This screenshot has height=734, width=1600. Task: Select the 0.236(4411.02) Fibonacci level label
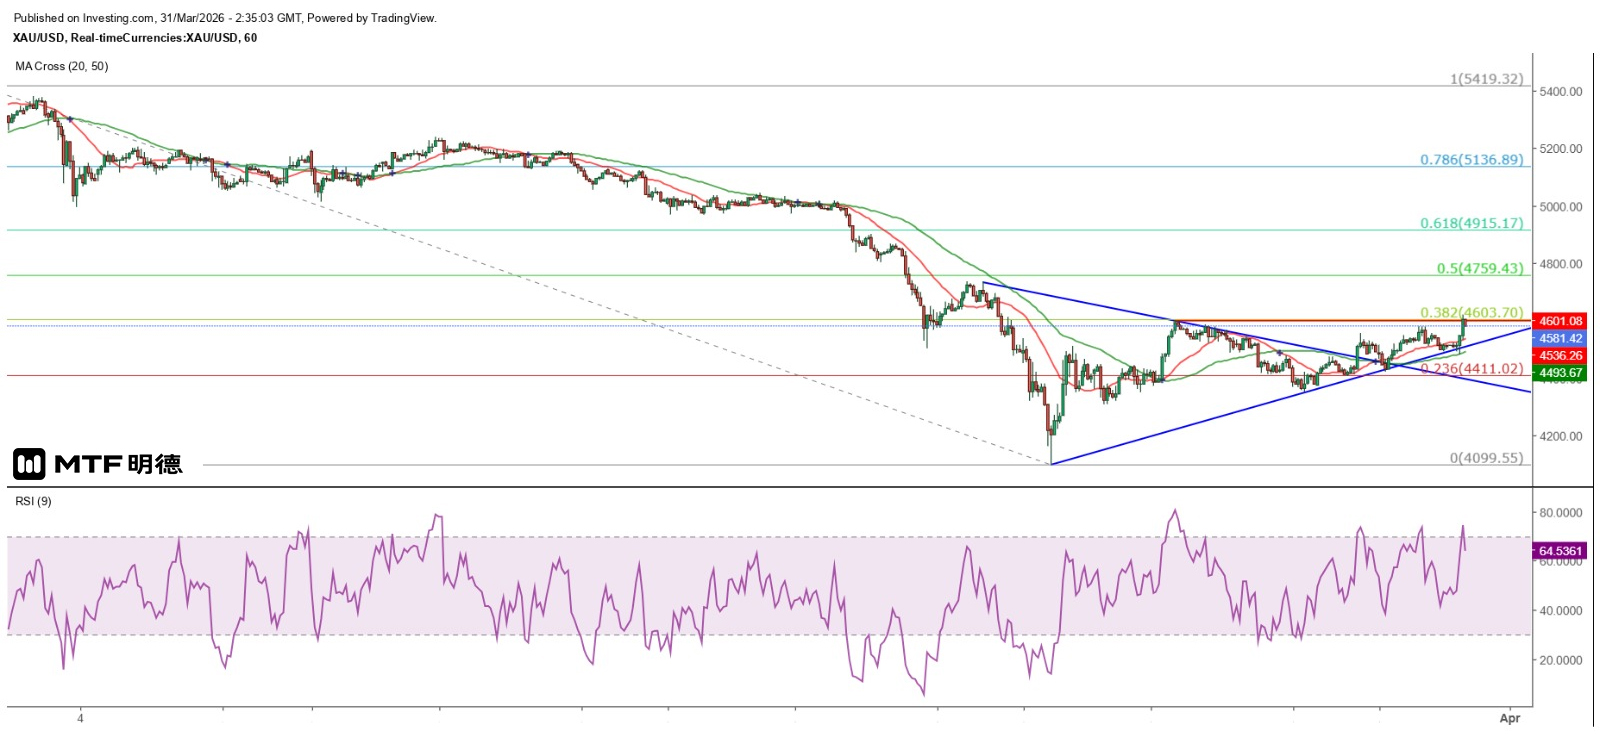point(1472,369)
